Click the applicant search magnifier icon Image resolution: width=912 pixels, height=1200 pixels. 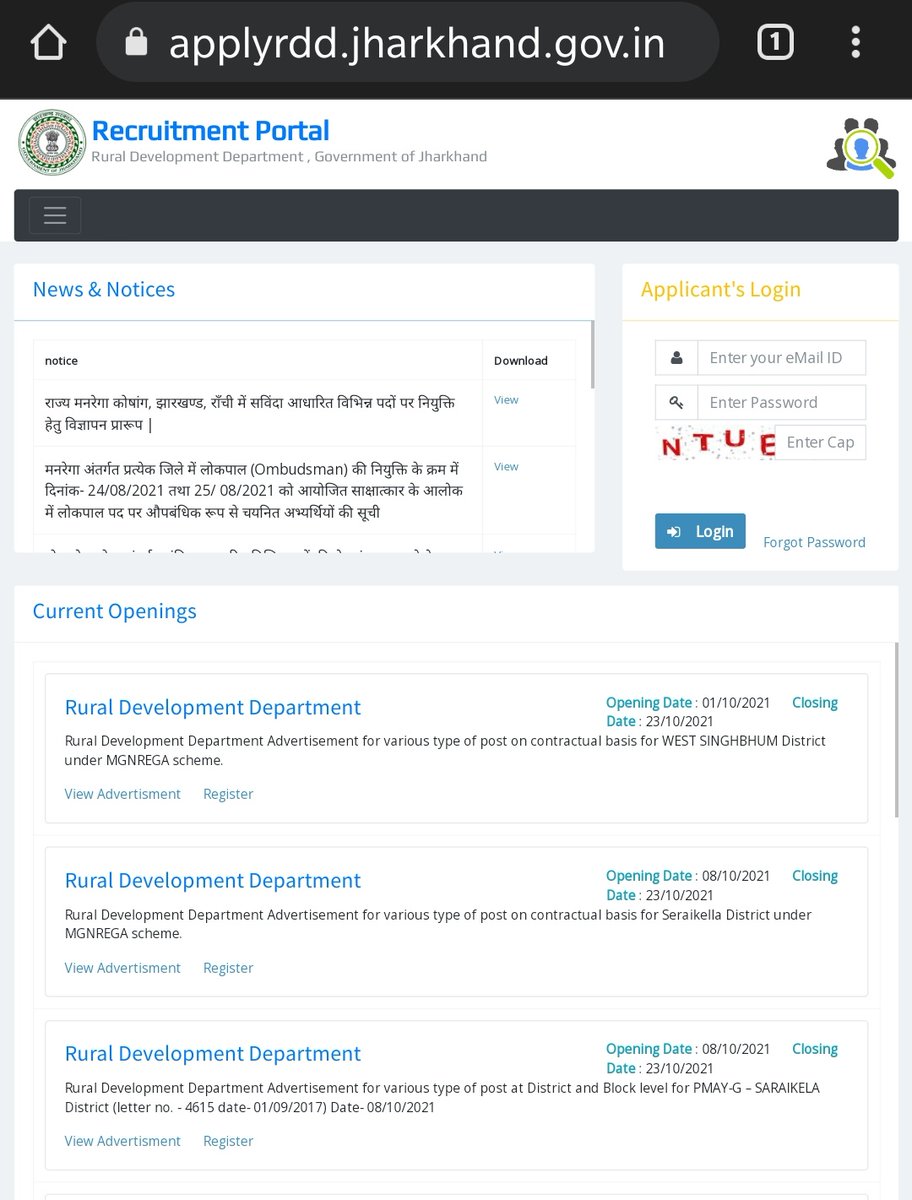click(860, 148)
